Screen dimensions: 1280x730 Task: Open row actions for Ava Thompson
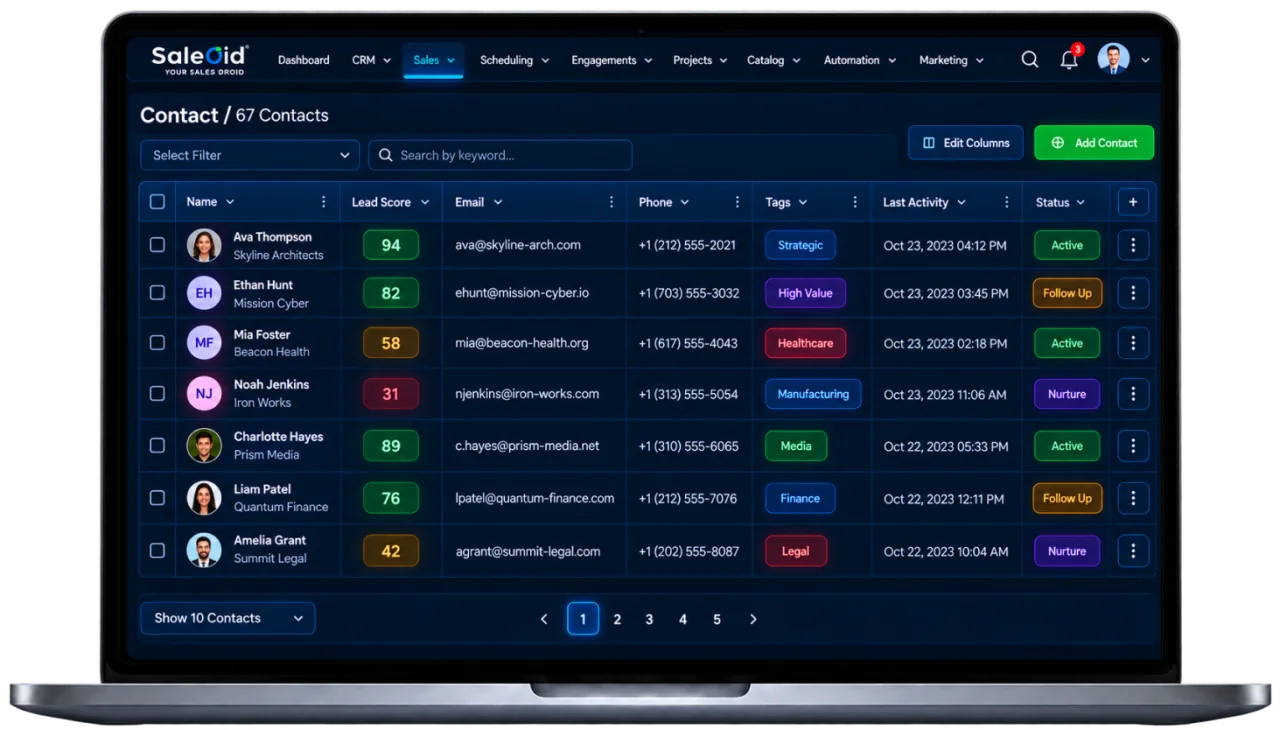coord(1133,245)
